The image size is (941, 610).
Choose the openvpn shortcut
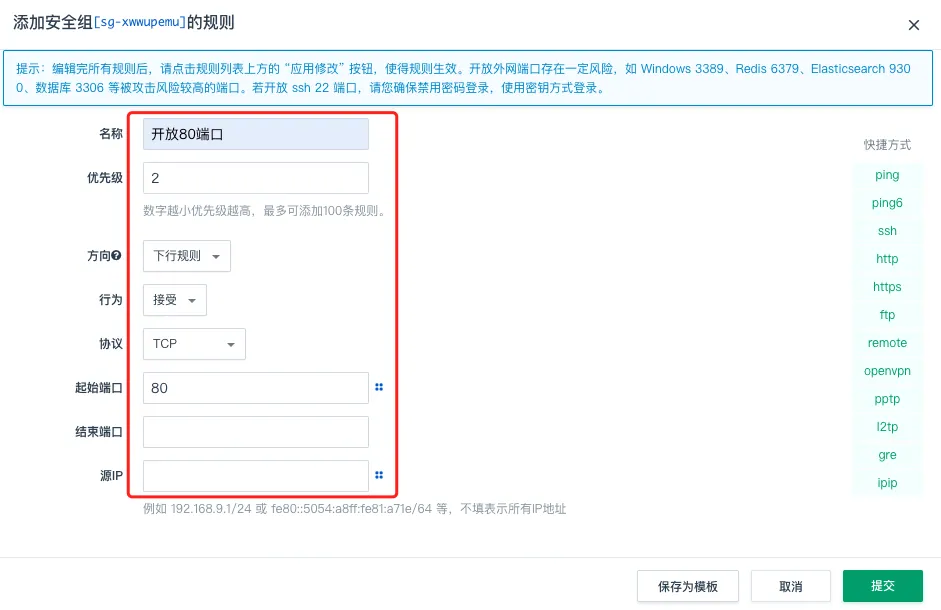pos(886,371)
